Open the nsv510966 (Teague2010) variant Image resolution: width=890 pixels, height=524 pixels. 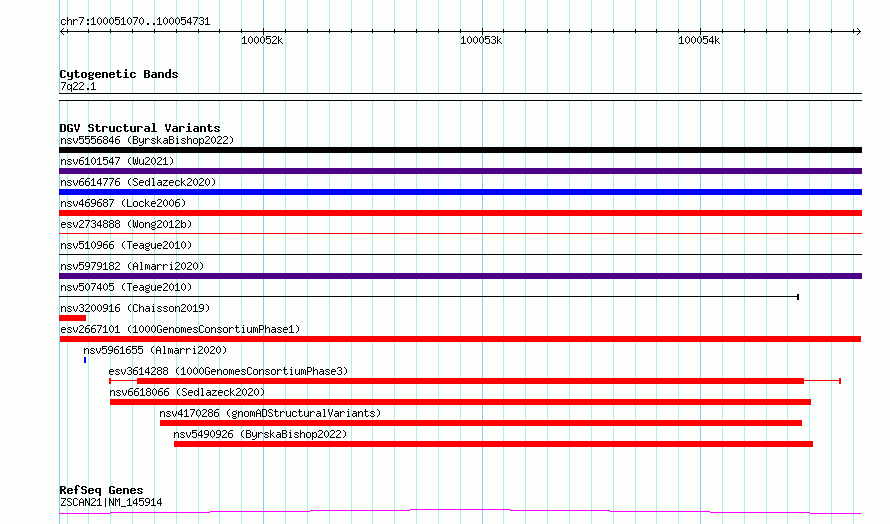click(x=126, y=245)
